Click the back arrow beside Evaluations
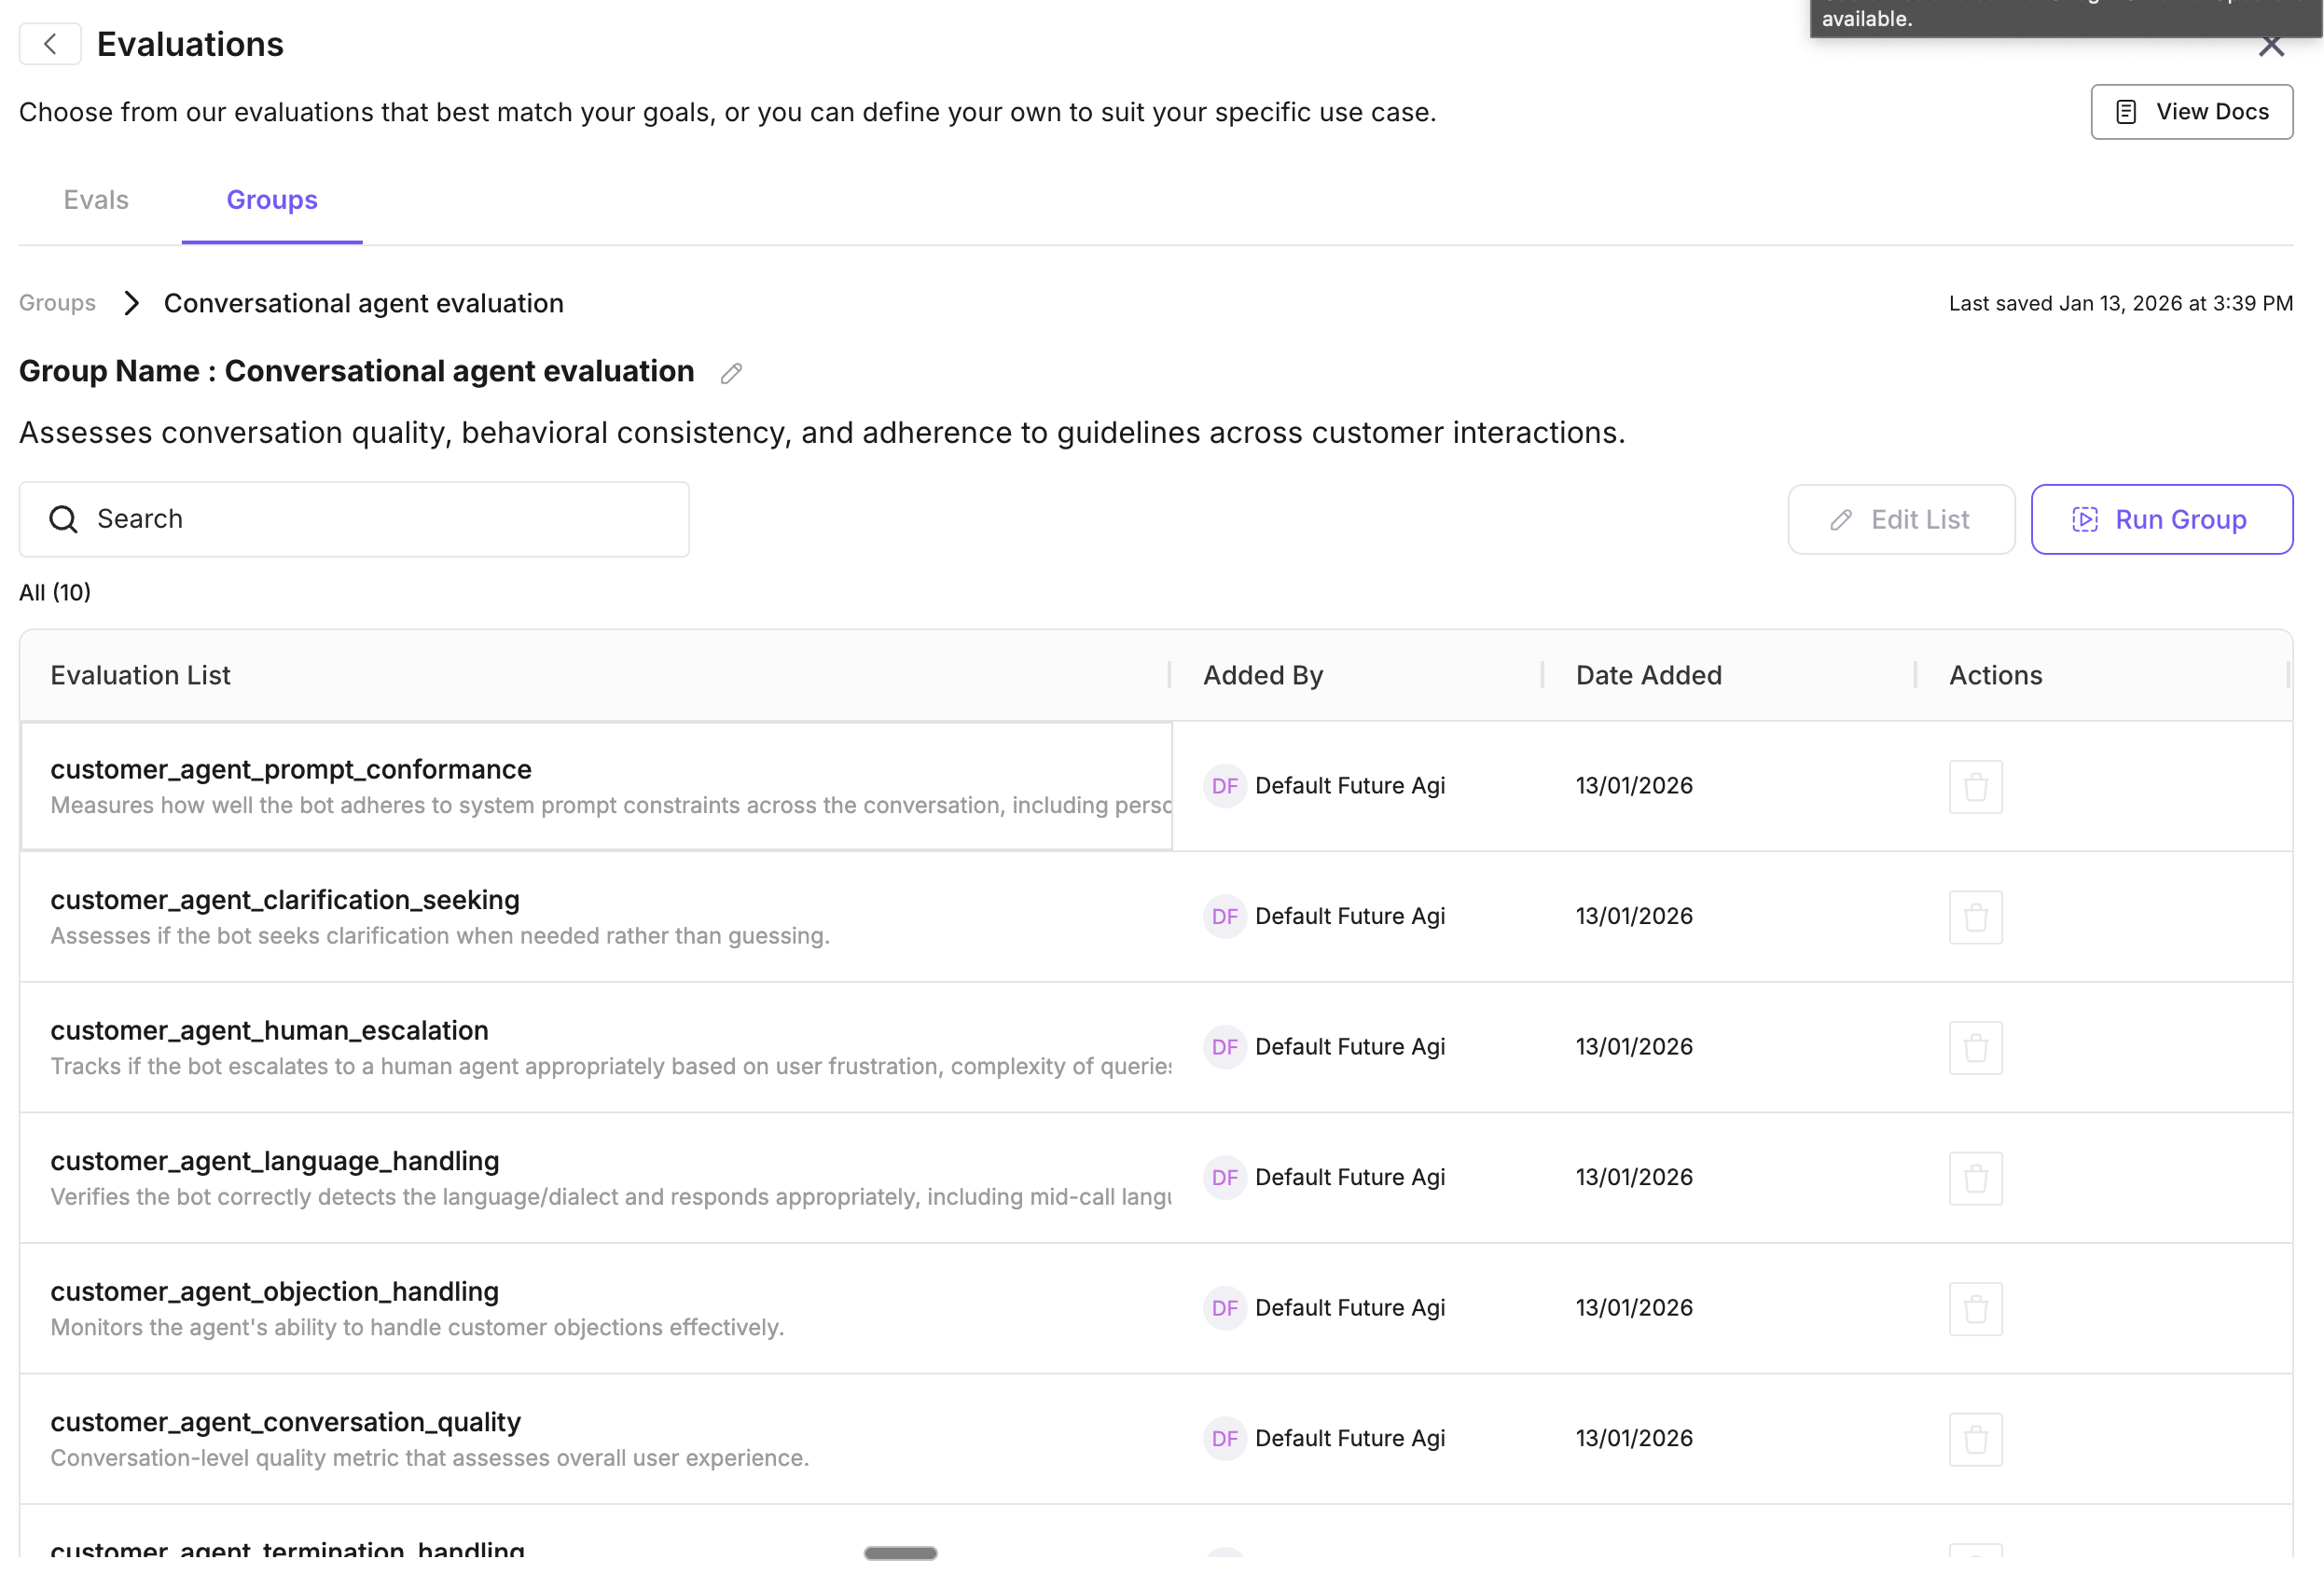2324x1587 pixels. point(50,44)
